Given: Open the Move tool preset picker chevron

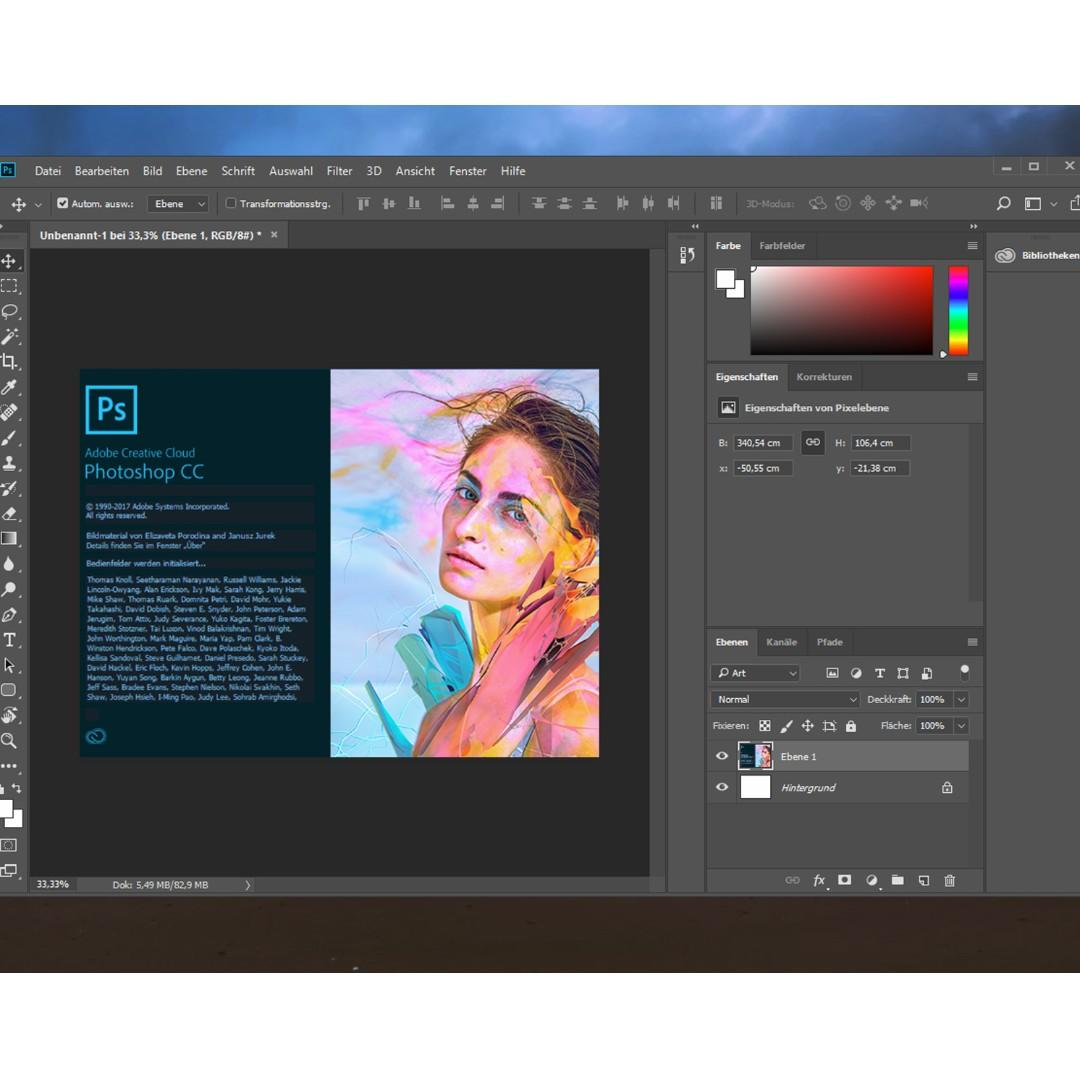Looking at the screenshot, I should click(38, 205).
